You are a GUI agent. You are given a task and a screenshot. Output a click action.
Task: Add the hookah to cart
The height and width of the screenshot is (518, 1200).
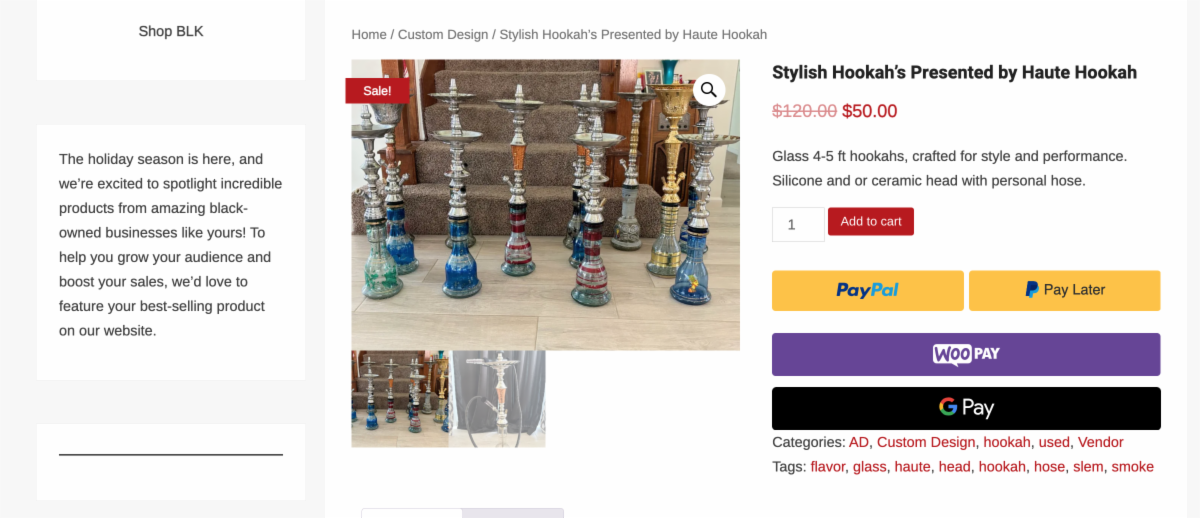point(871,222)
